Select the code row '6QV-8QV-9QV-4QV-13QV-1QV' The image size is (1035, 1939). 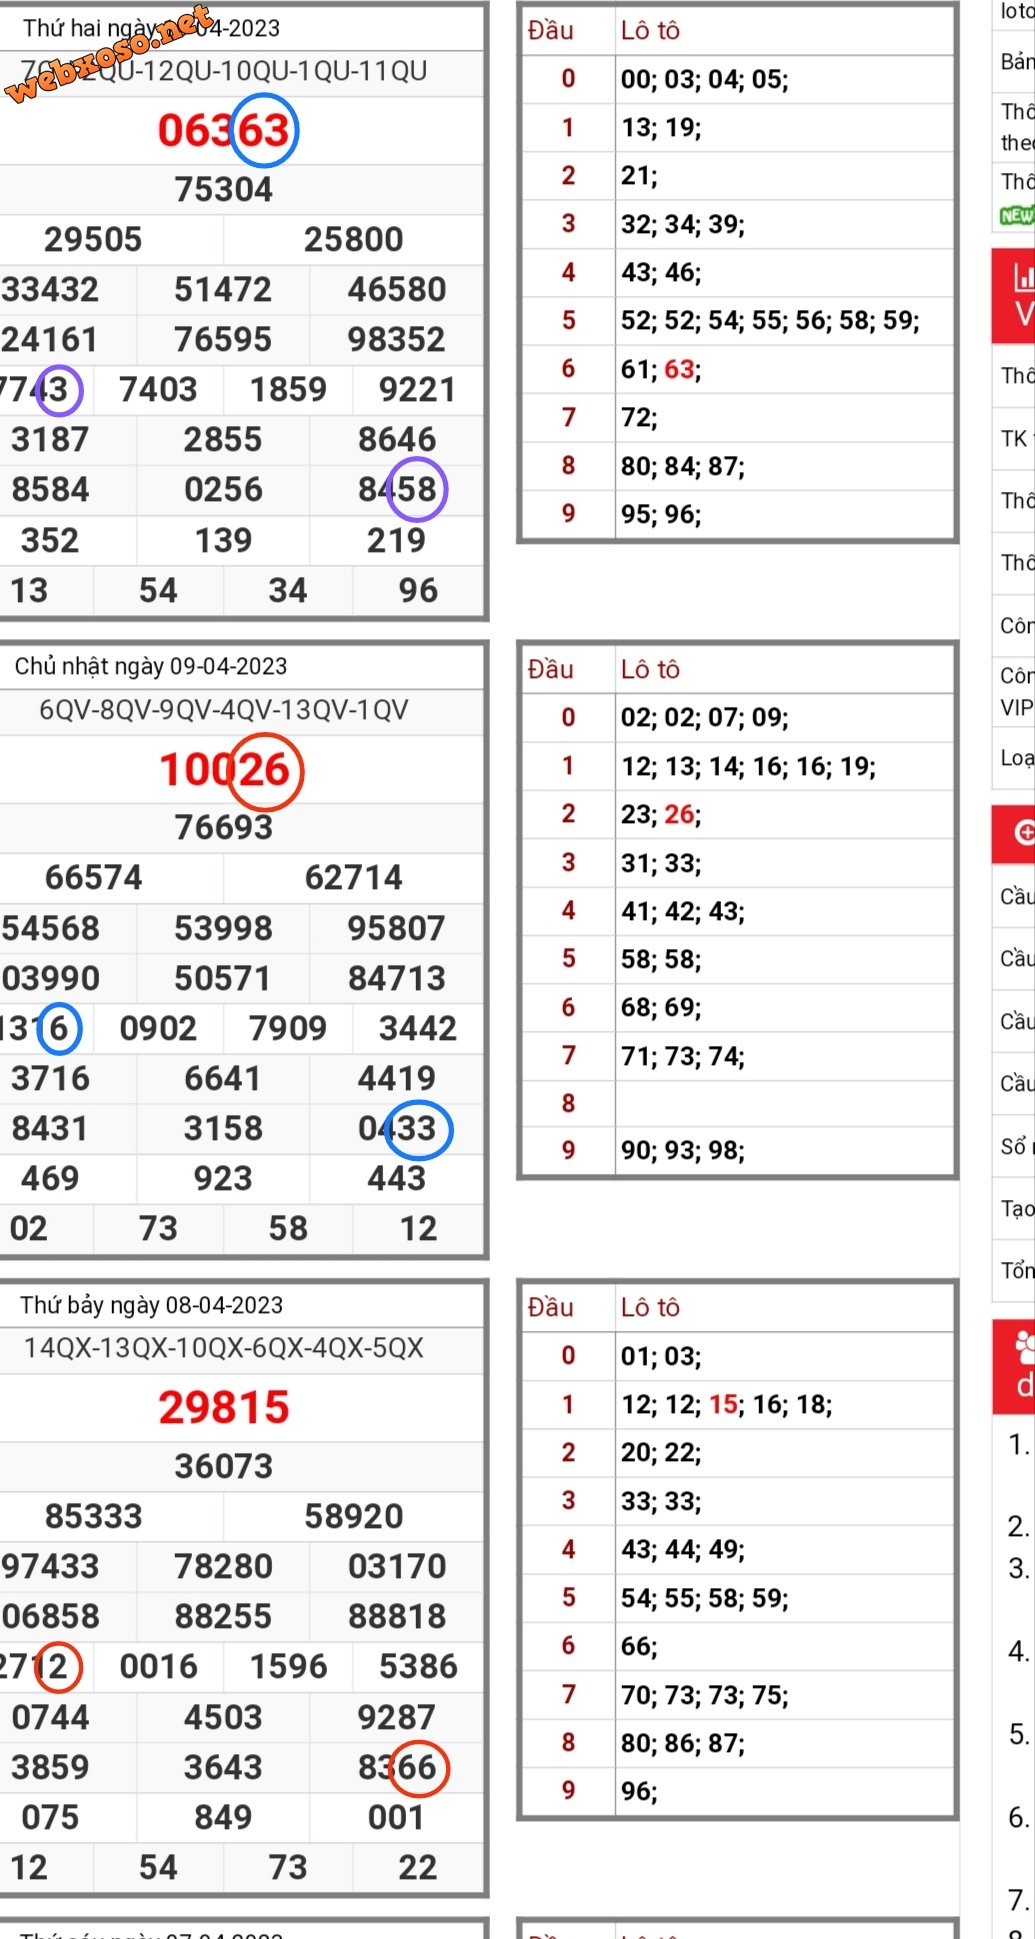coord(224,710)
